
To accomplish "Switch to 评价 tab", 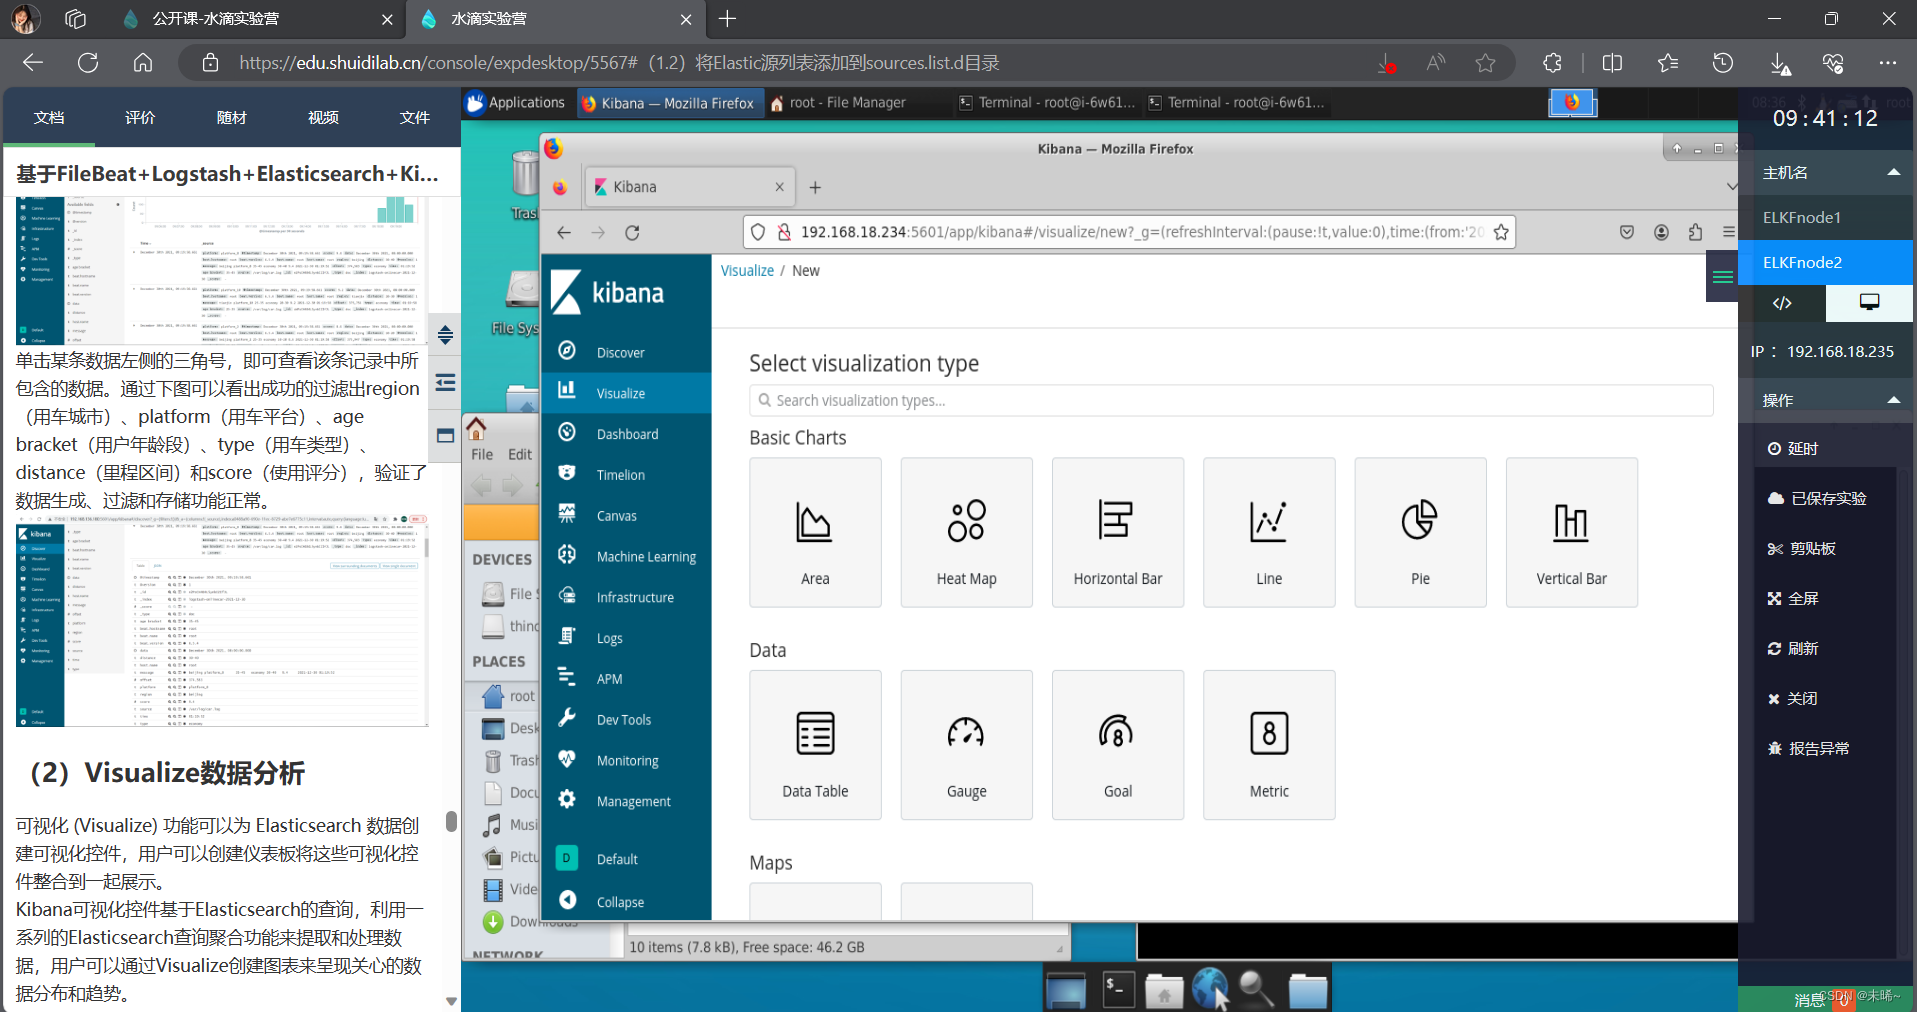I will click(x=140, y=118).
